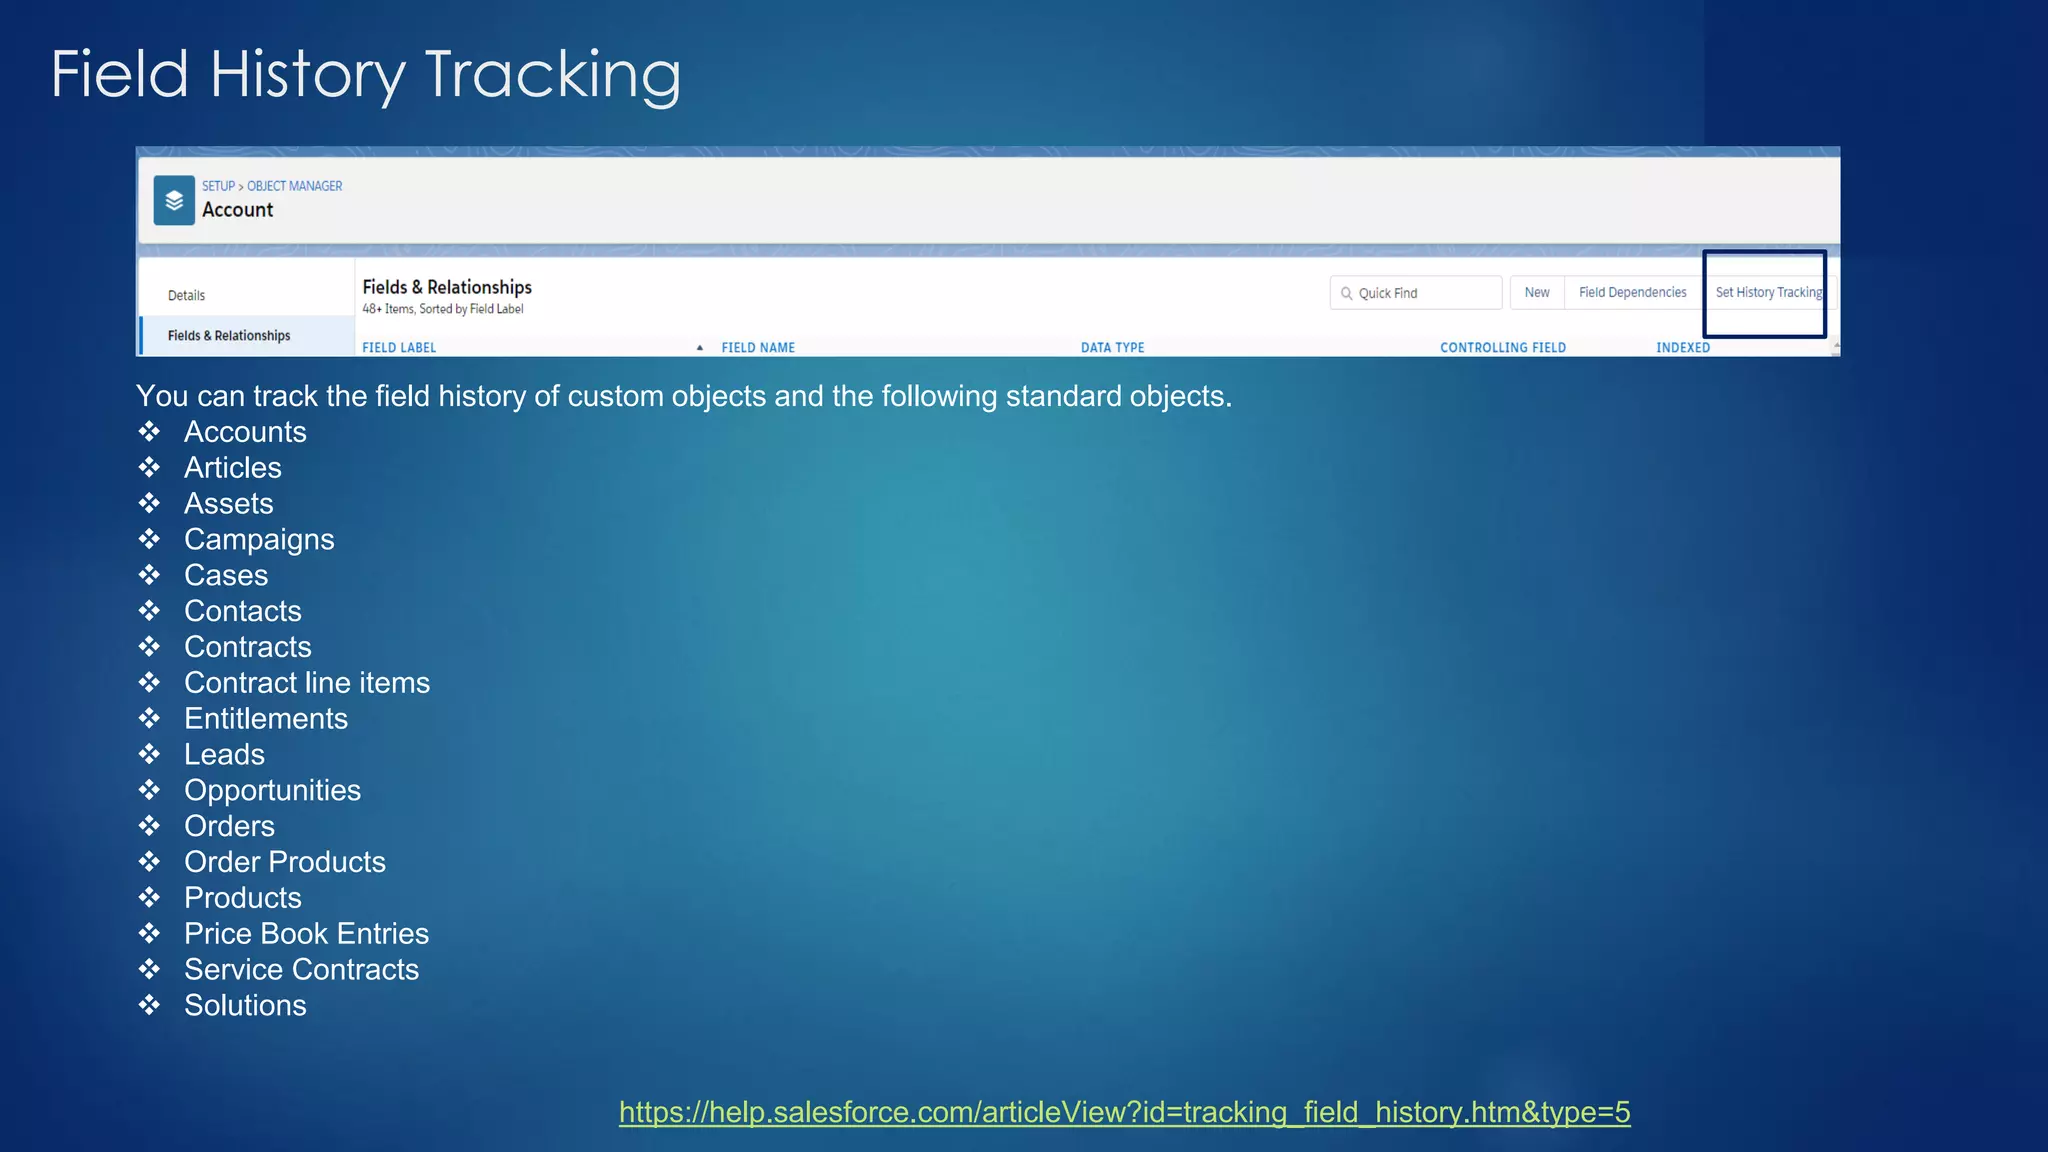Click the Account object layers icon
The width and height of the screenshot is (2048, 1152).
tap(174, 201)
